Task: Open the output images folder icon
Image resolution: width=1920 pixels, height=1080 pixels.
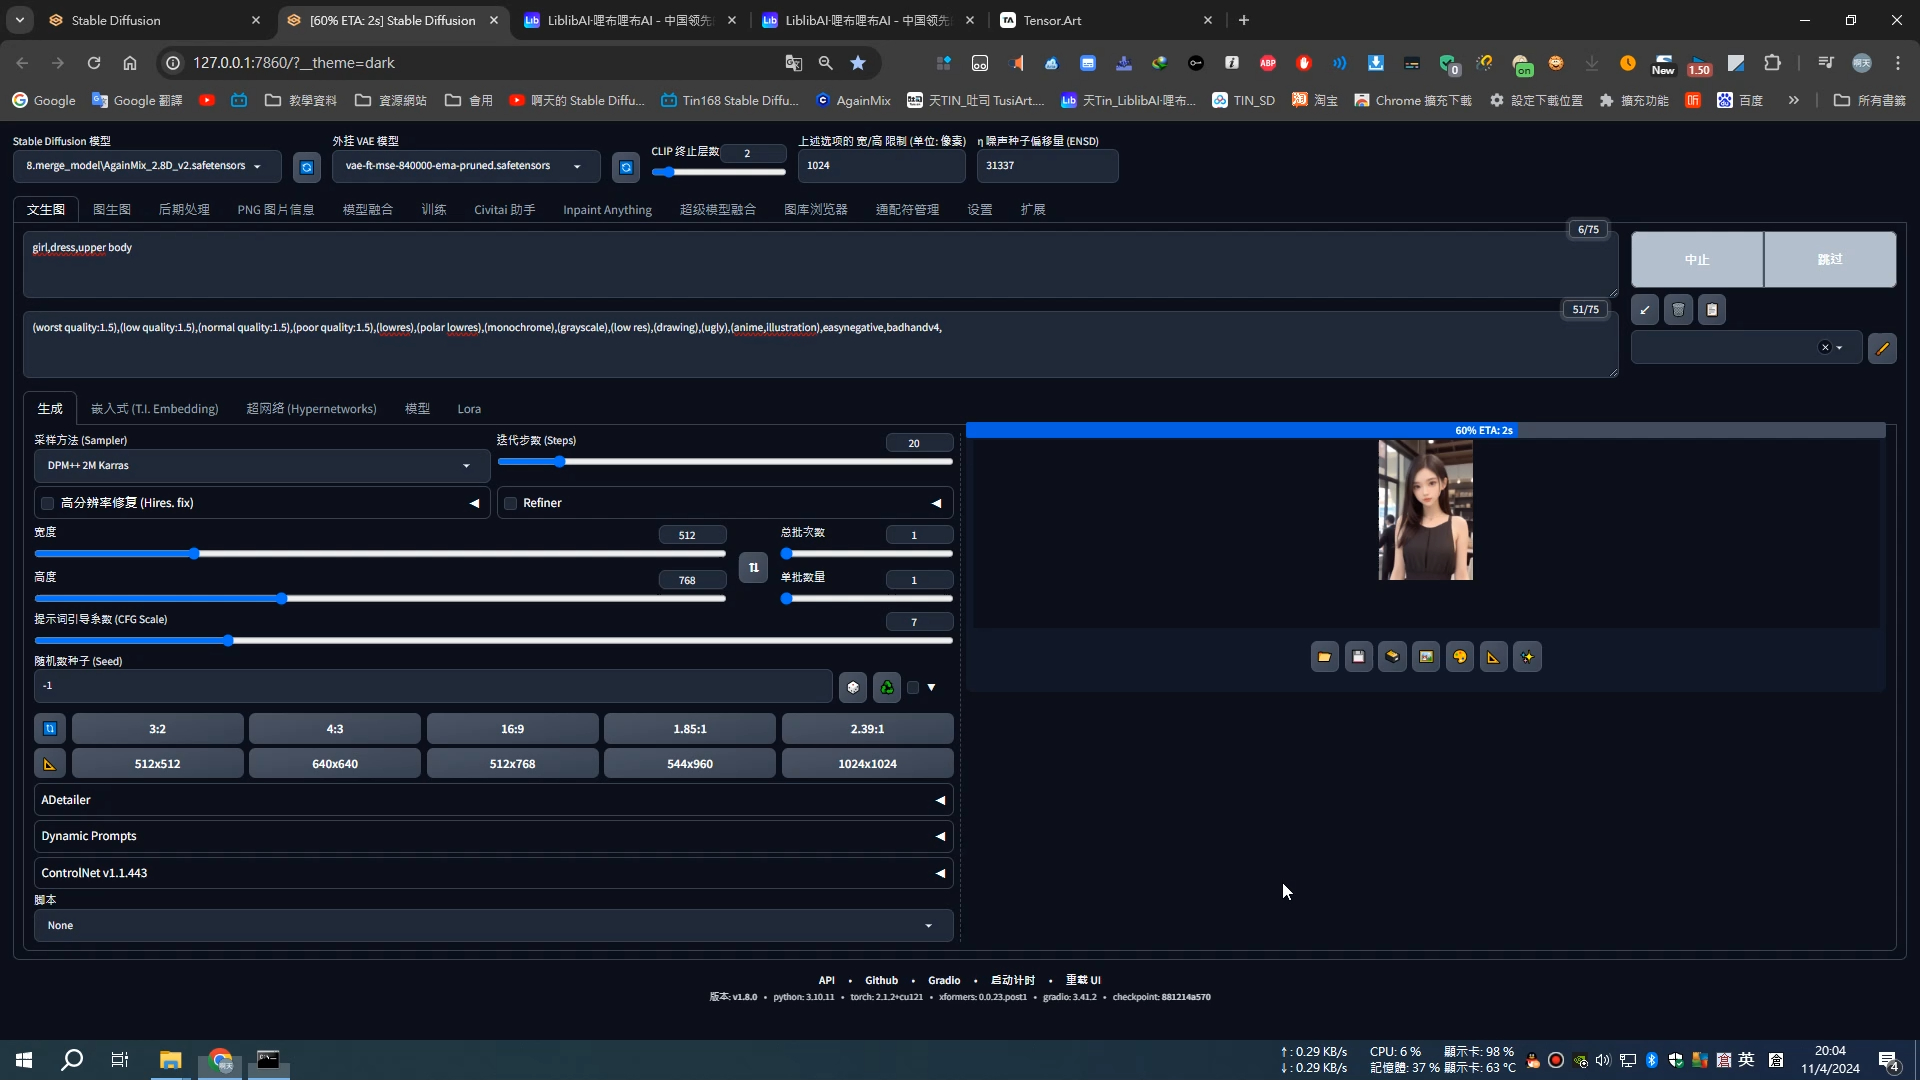Action: click(1324, 657)
